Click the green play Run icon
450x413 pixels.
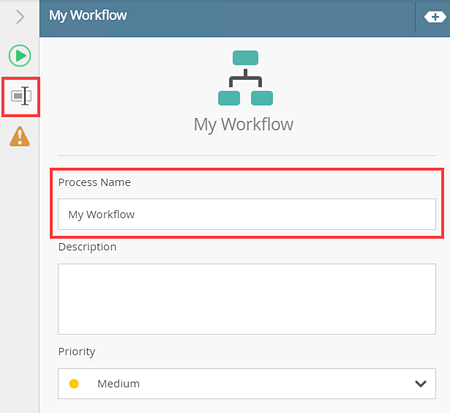(20, 56)
